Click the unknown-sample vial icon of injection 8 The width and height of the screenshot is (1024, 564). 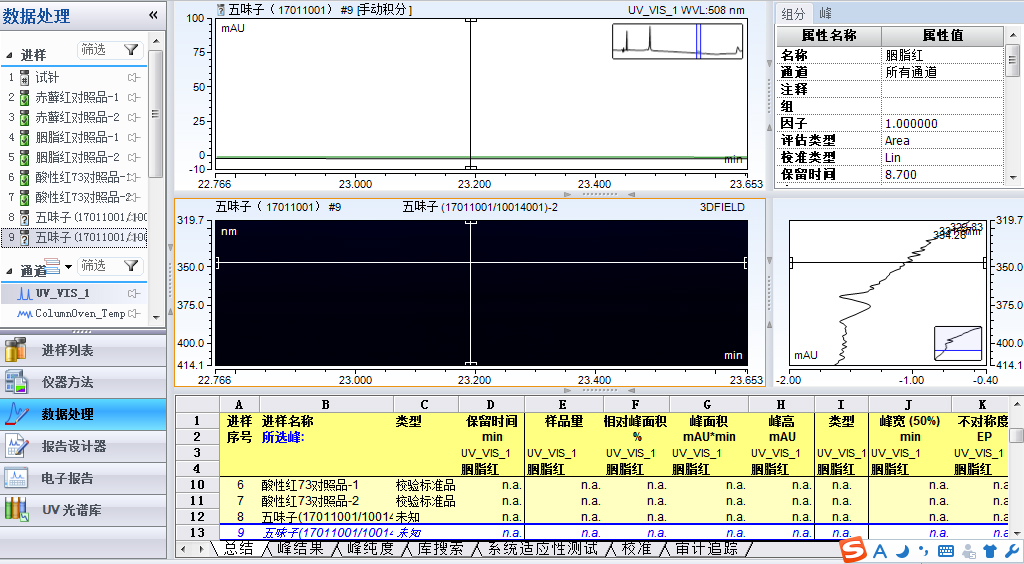click(x=25, y=217)
